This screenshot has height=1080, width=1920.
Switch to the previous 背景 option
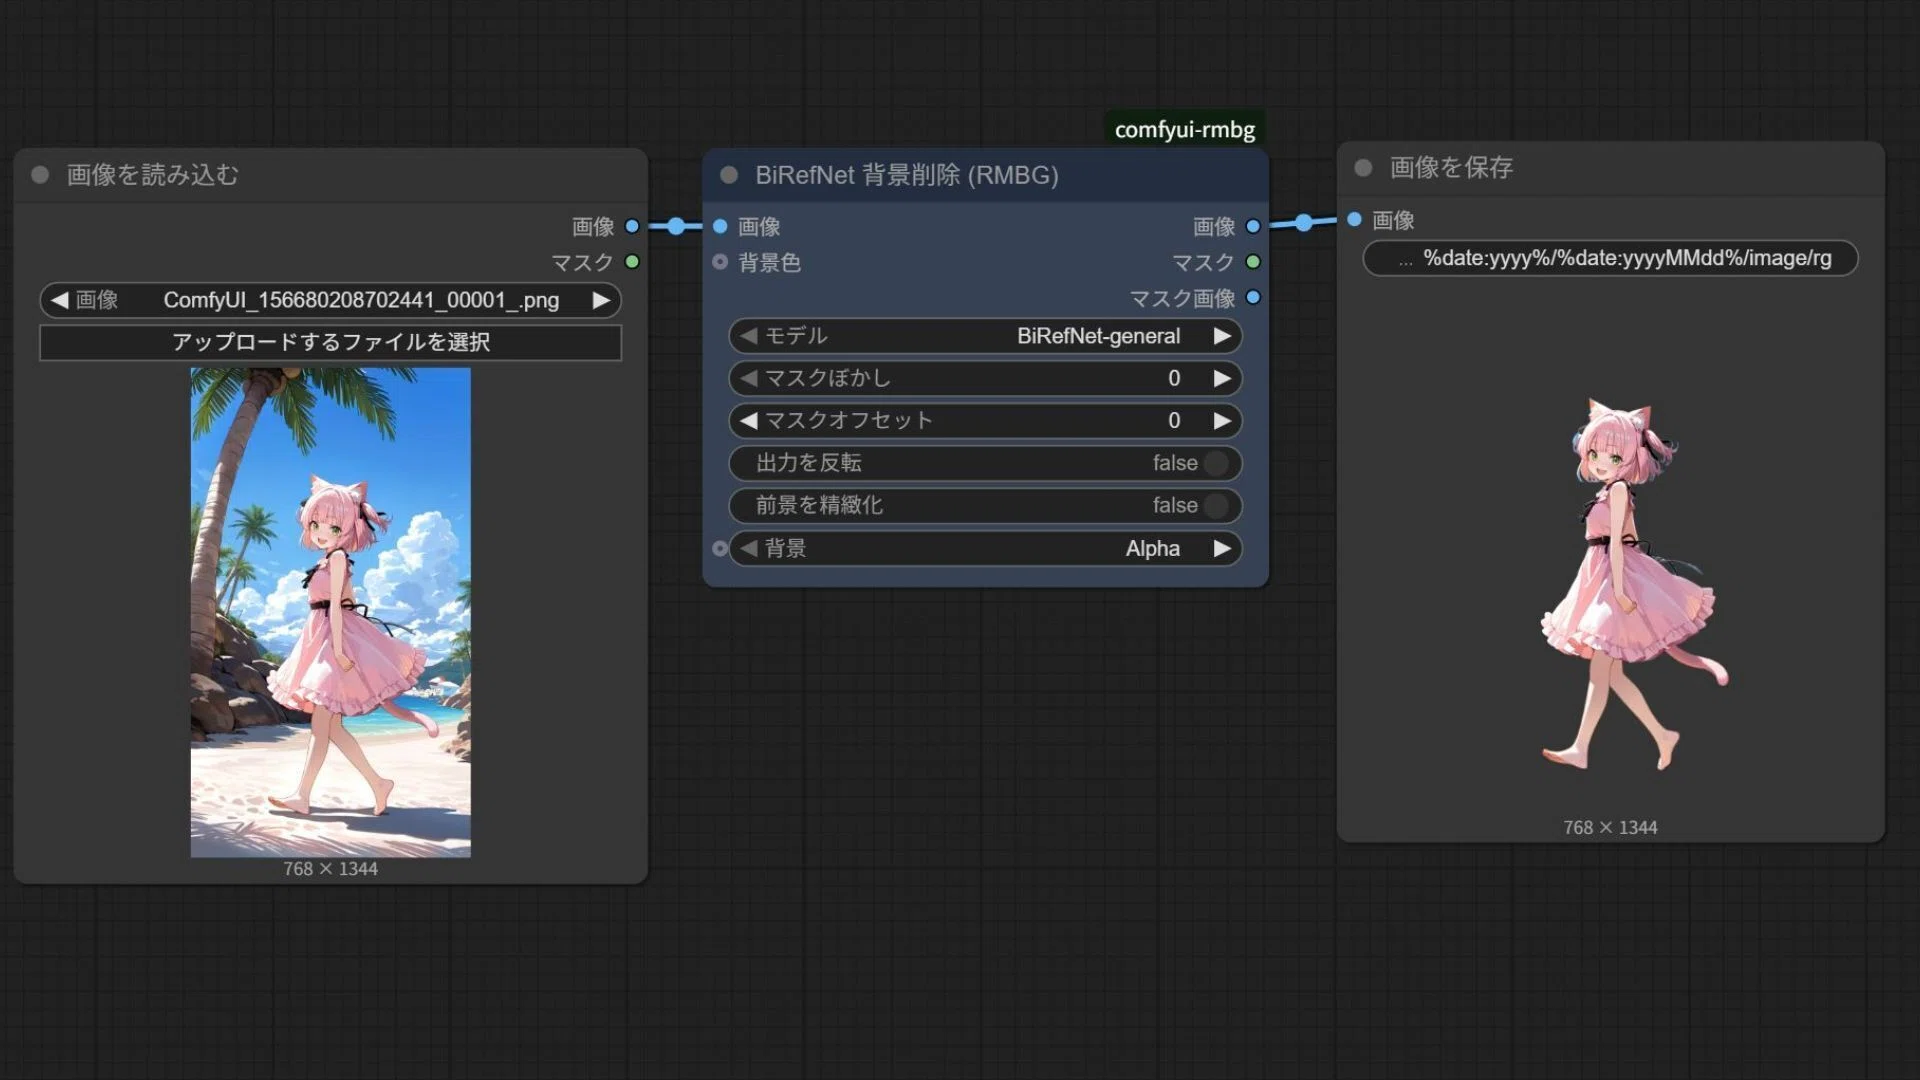click(x=748, y=548)
